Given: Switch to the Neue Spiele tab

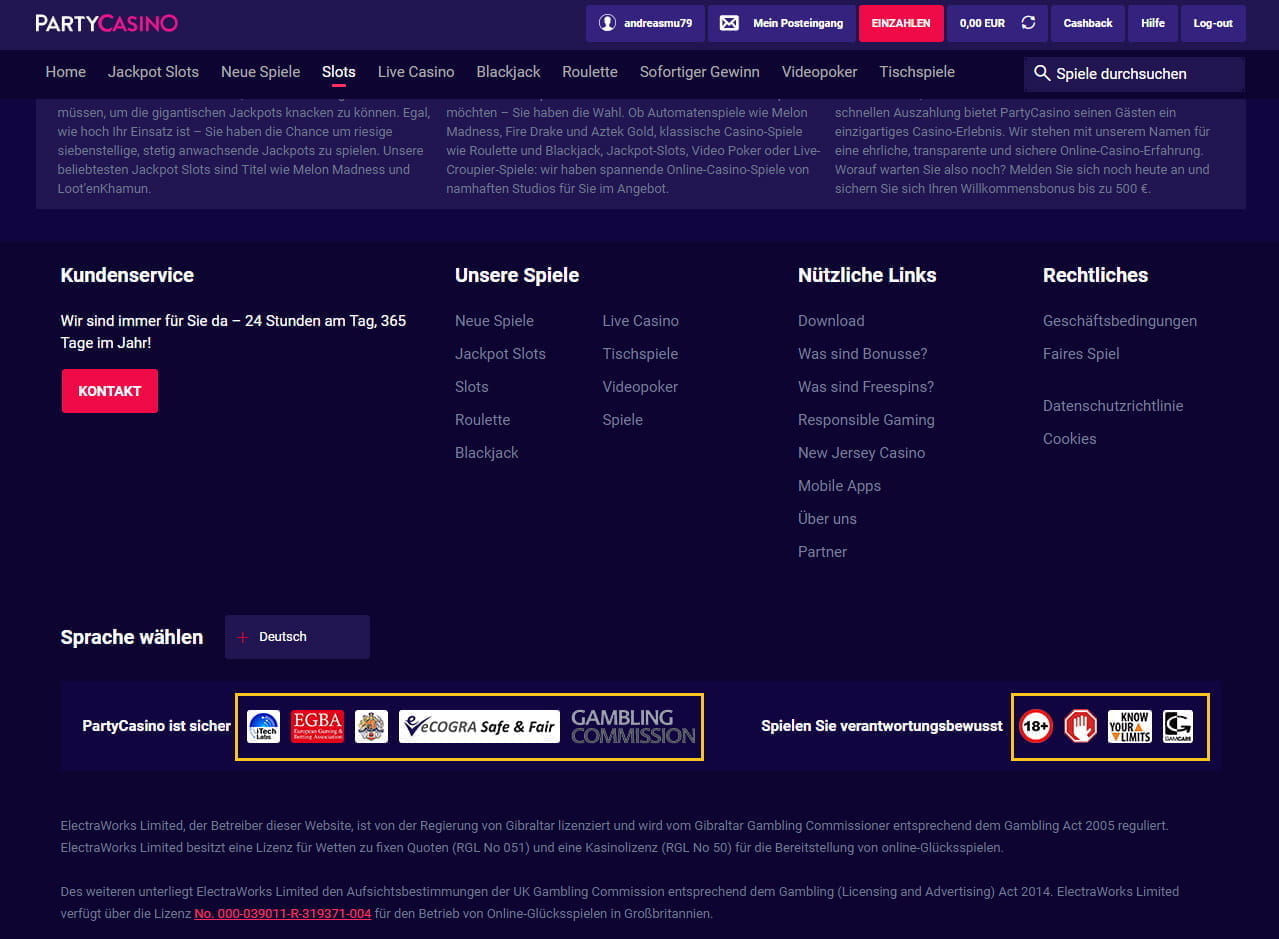Looking at the screenshot, I should pyautogui.click(x=260, y=72).
